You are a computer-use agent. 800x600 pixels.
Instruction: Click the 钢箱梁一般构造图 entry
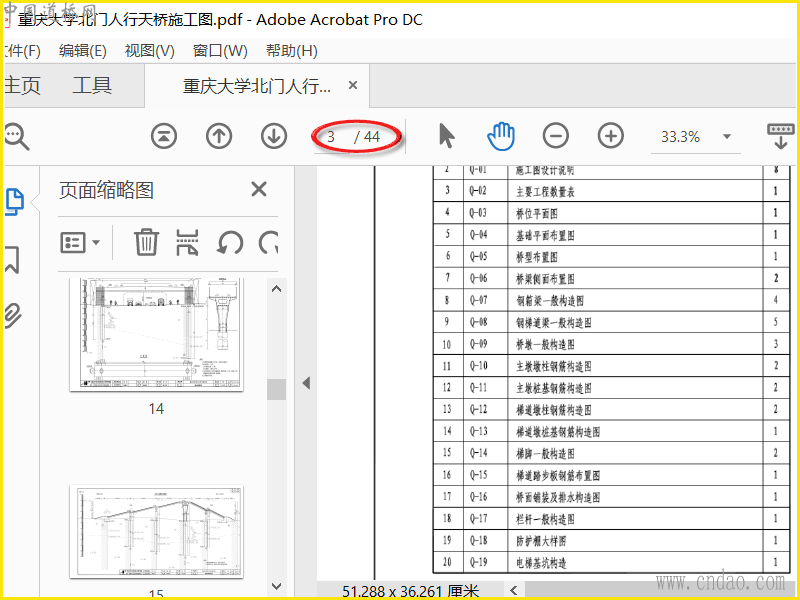(549, 301)
